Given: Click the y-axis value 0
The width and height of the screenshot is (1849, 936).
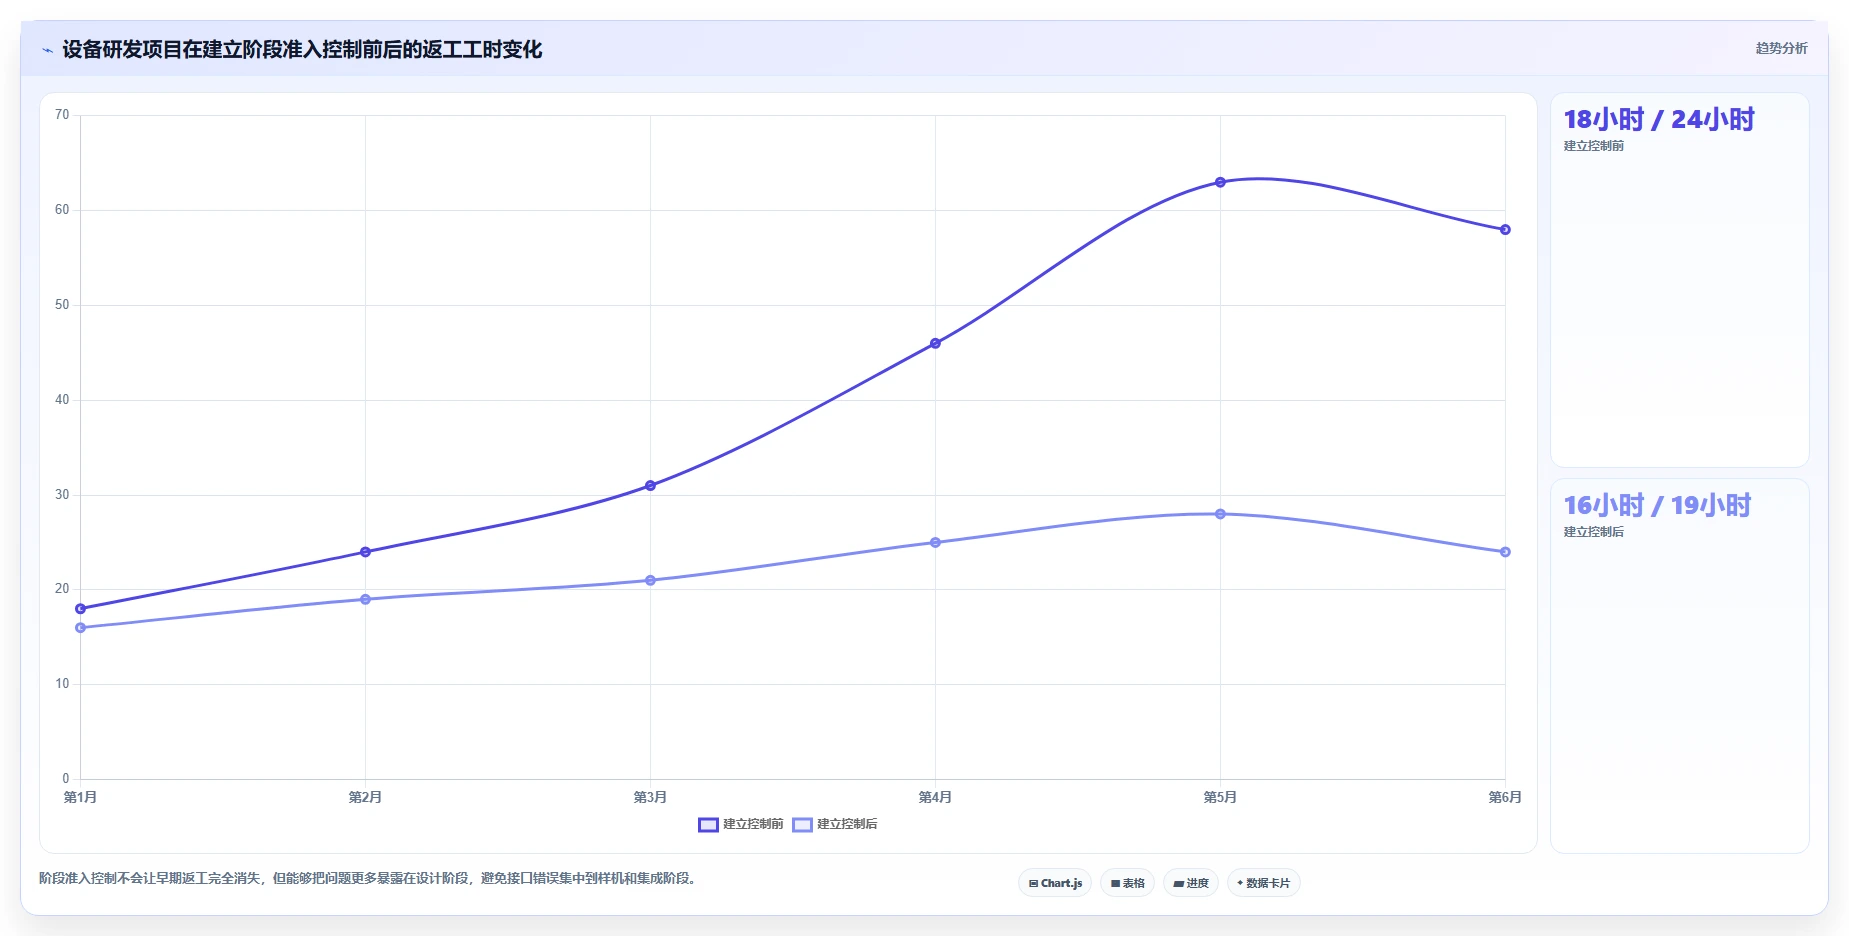Looking at the screenshot, I should (x=66, y=779).
